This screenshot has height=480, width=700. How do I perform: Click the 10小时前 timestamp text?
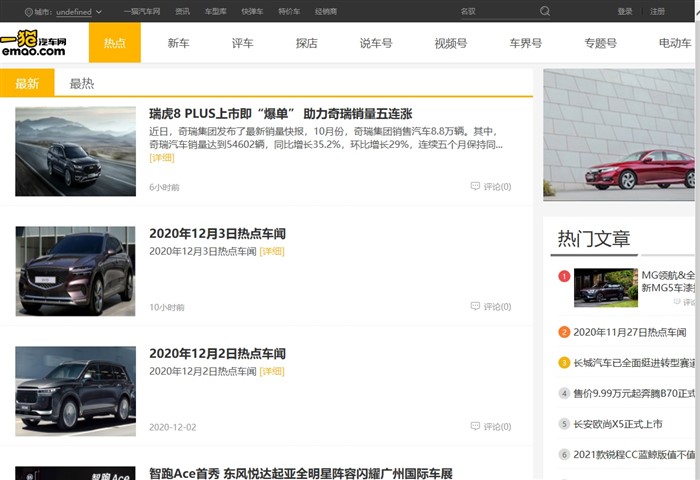[167, 307]
